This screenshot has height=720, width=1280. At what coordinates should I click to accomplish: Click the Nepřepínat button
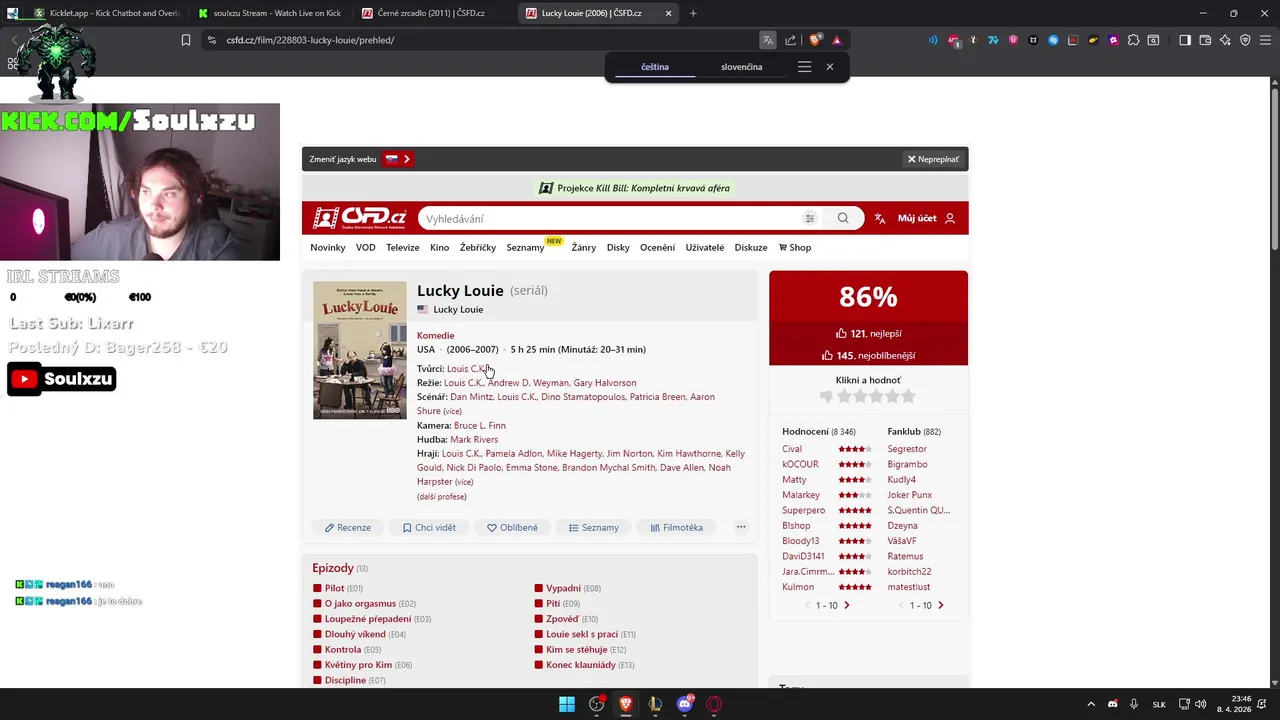[x=933, y=159]
